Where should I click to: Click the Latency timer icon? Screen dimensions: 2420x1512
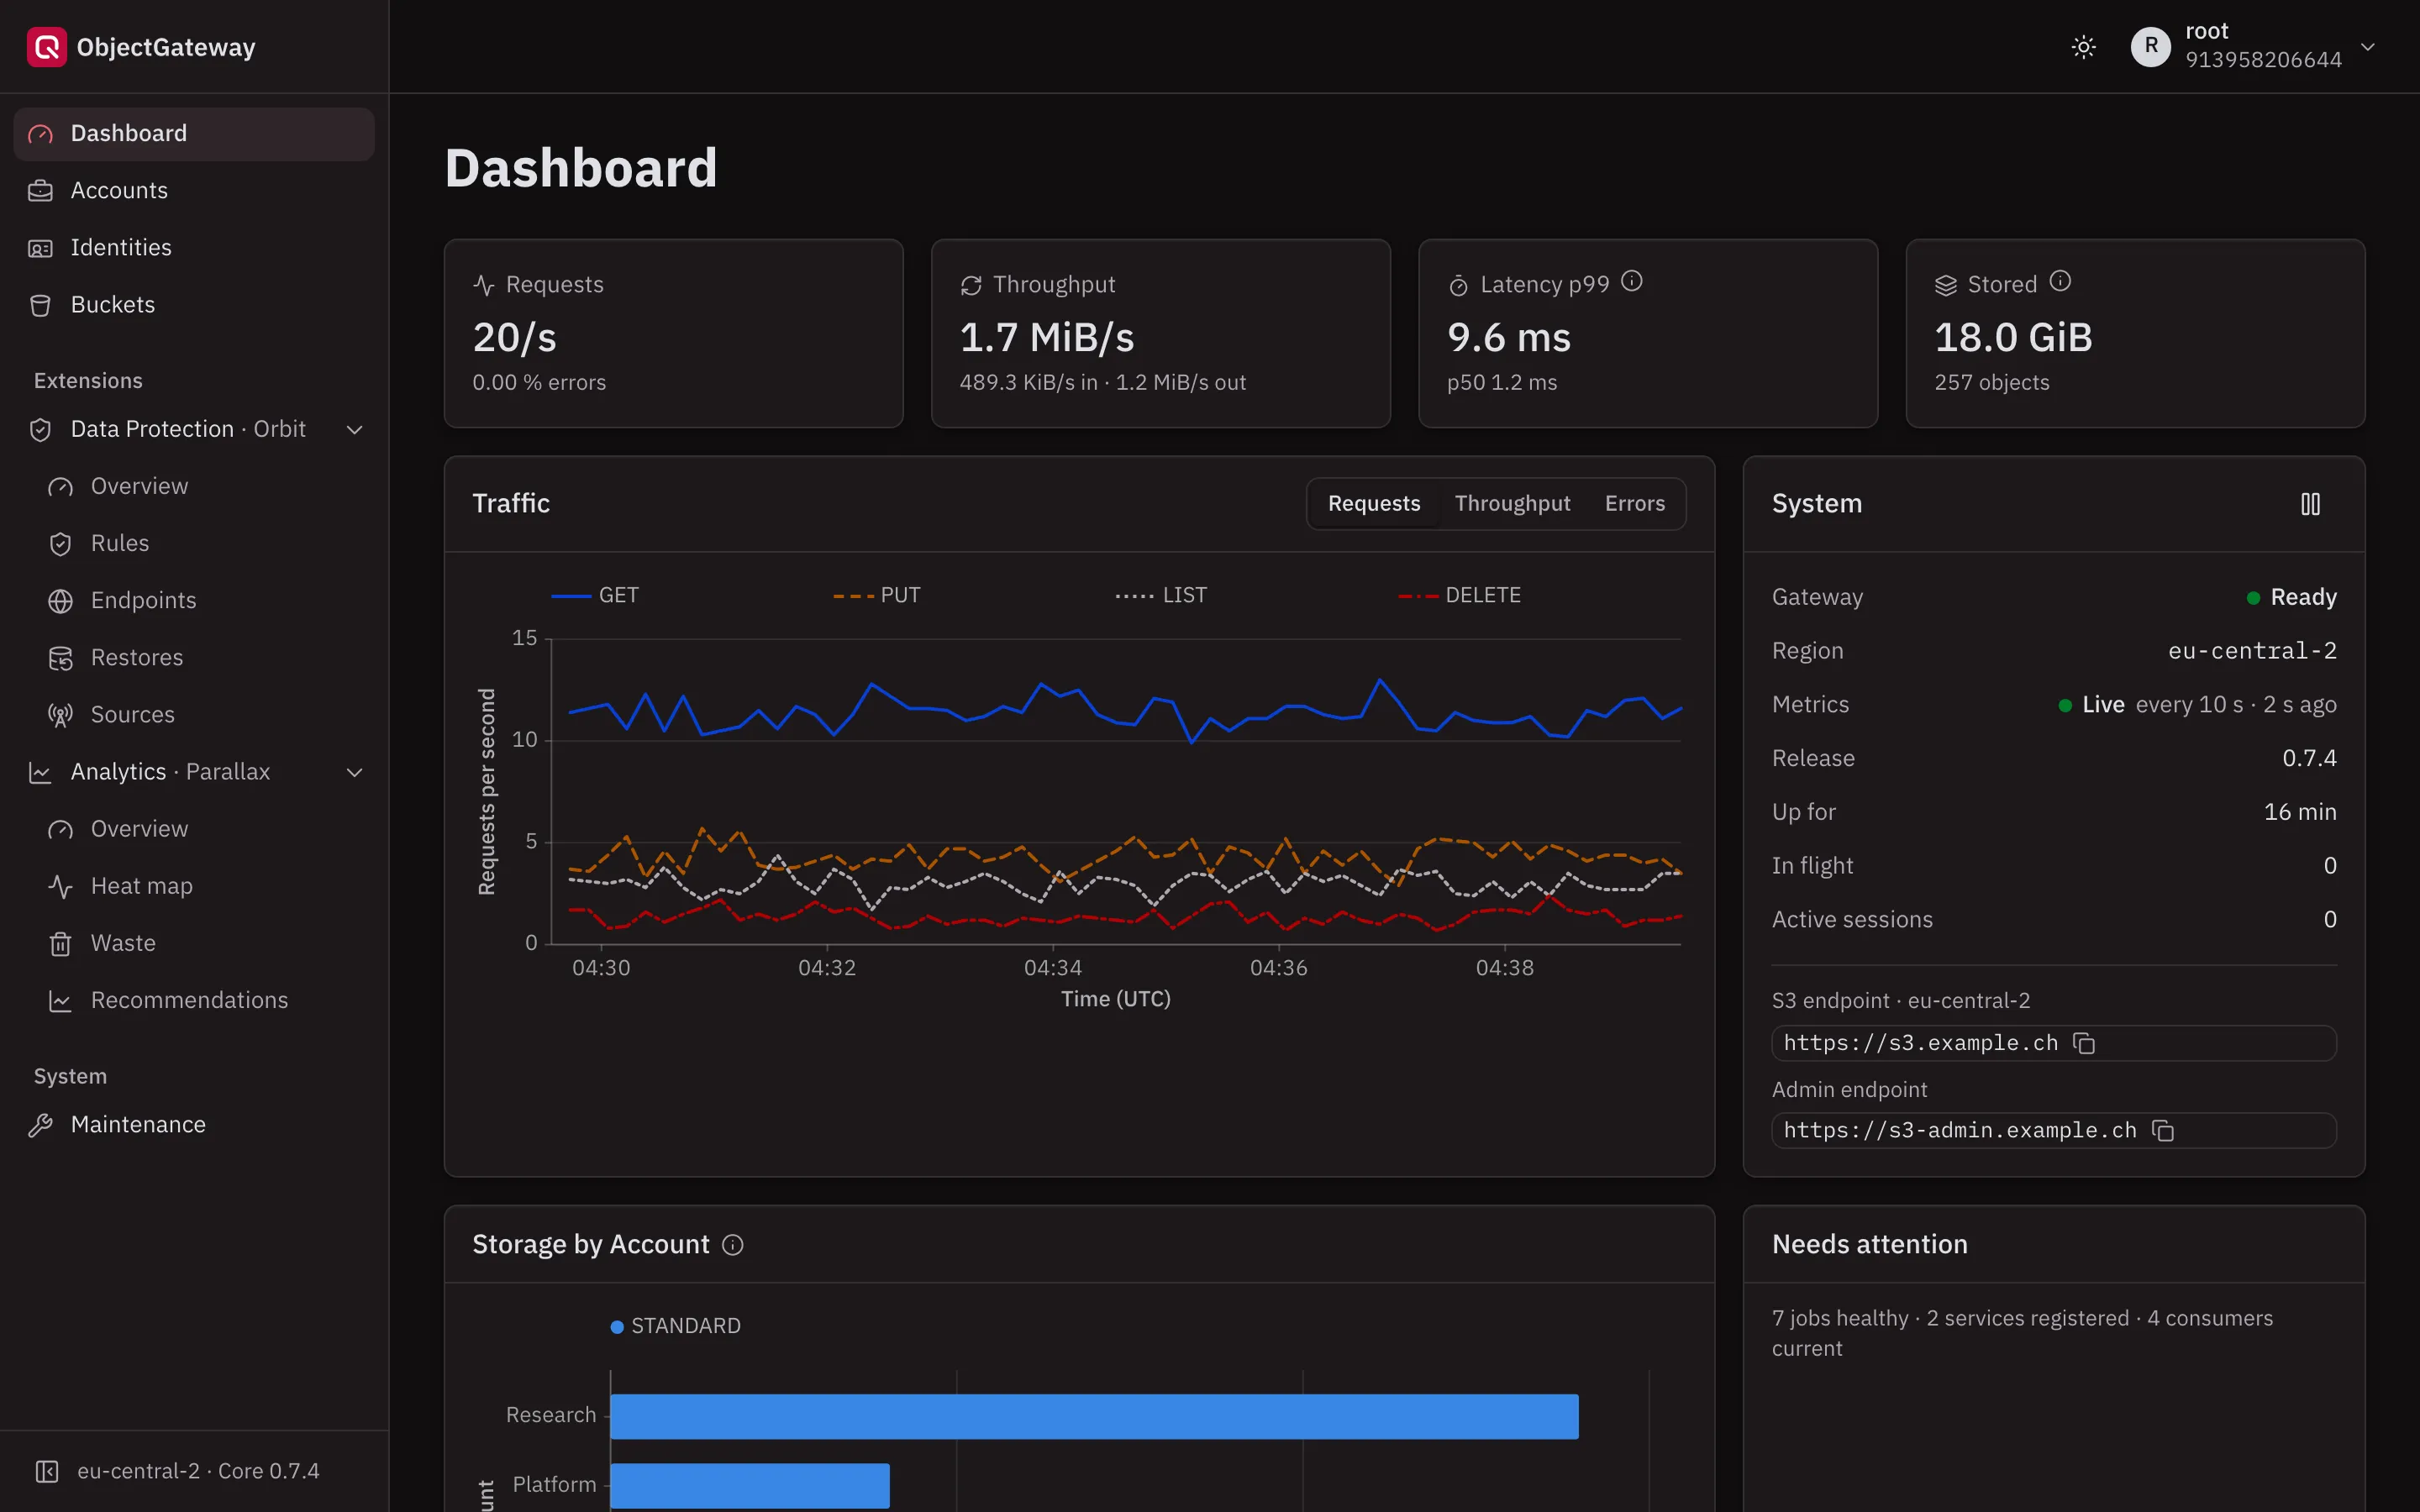(1458, 286)
